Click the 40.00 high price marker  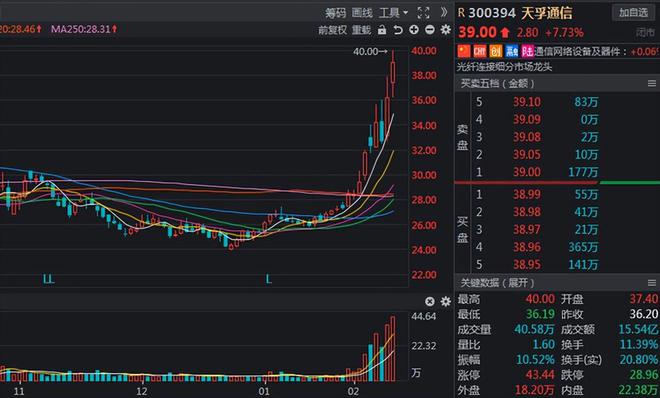tap(370, 52)
